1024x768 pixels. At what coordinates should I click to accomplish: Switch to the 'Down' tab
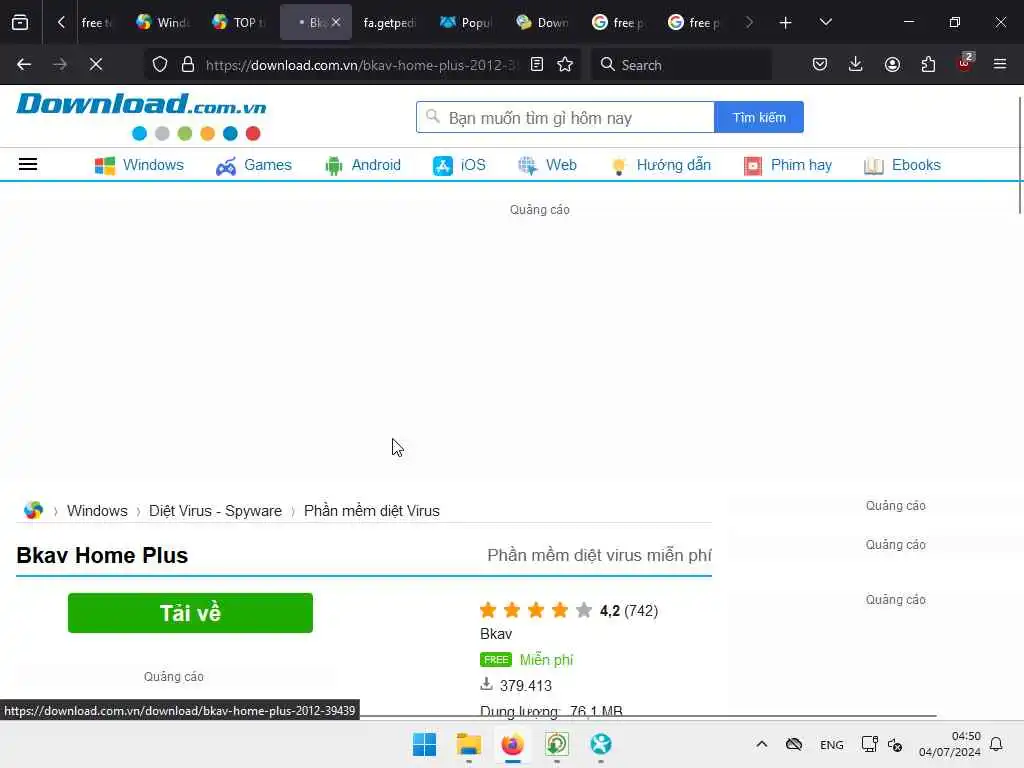pyautogui.click(x=542, y=23)
